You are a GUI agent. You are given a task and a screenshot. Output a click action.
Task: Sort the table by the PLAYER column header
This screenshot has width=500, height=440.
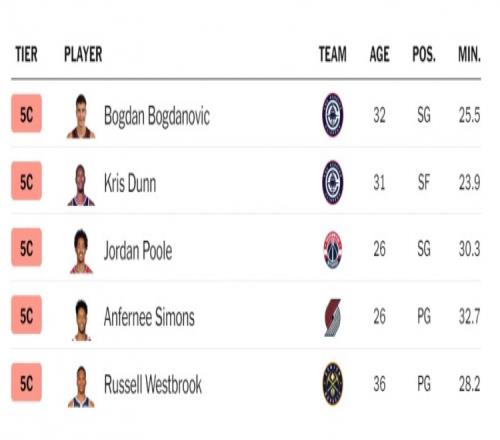pos(83,54)
